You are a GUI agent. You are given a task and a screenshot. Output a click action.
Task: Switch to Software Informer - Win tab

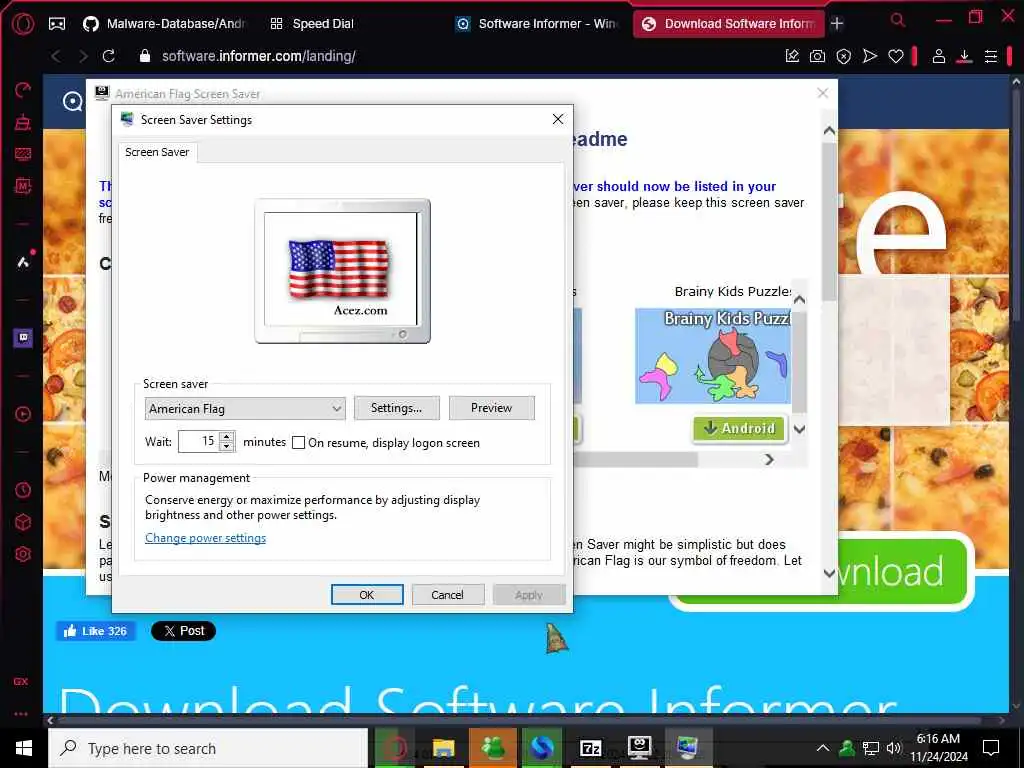(x=537, y=24)
